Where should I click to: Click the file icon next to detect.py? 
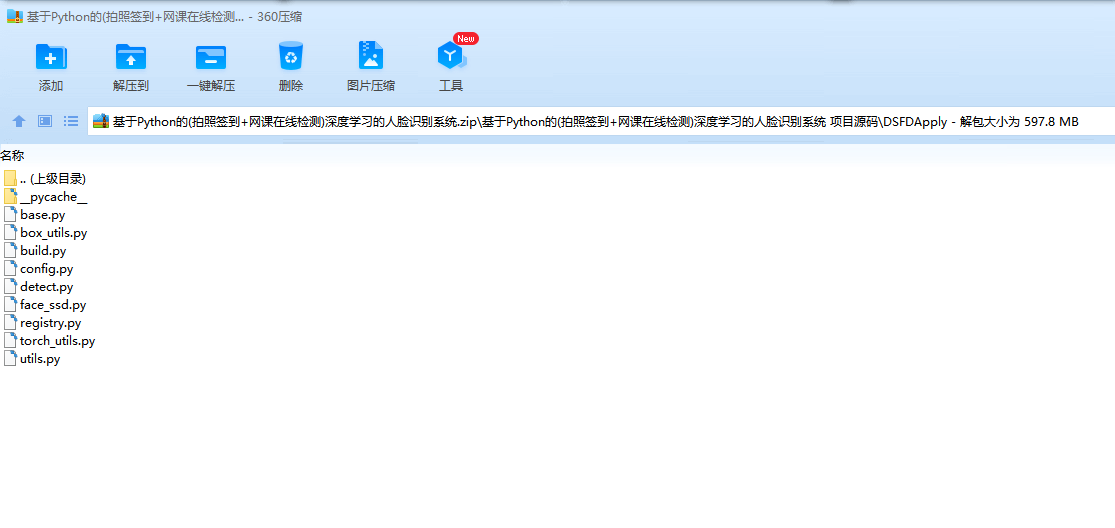coord(10,287)
